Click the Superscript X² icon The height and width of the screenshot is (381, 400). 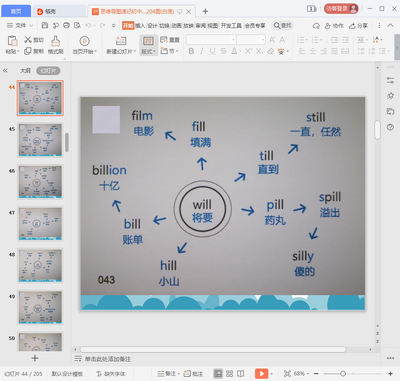click(x=249, y=51)
